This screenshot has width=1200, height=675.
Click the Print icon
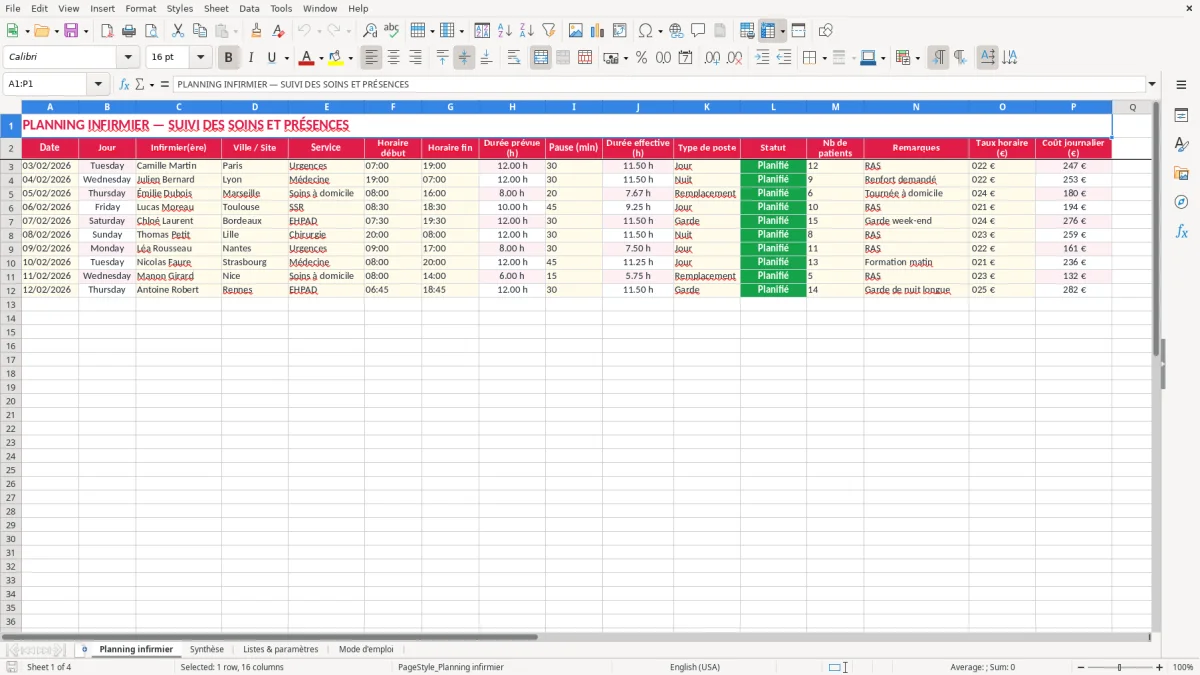[x=129, y=31]
